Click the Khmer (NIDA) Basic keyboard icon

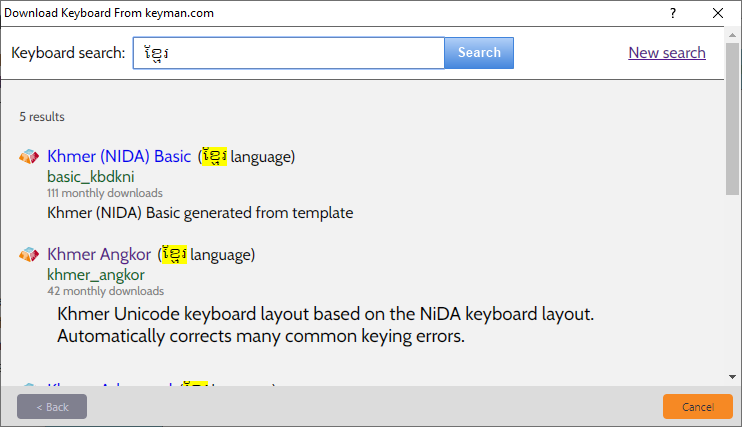[29, 156]
